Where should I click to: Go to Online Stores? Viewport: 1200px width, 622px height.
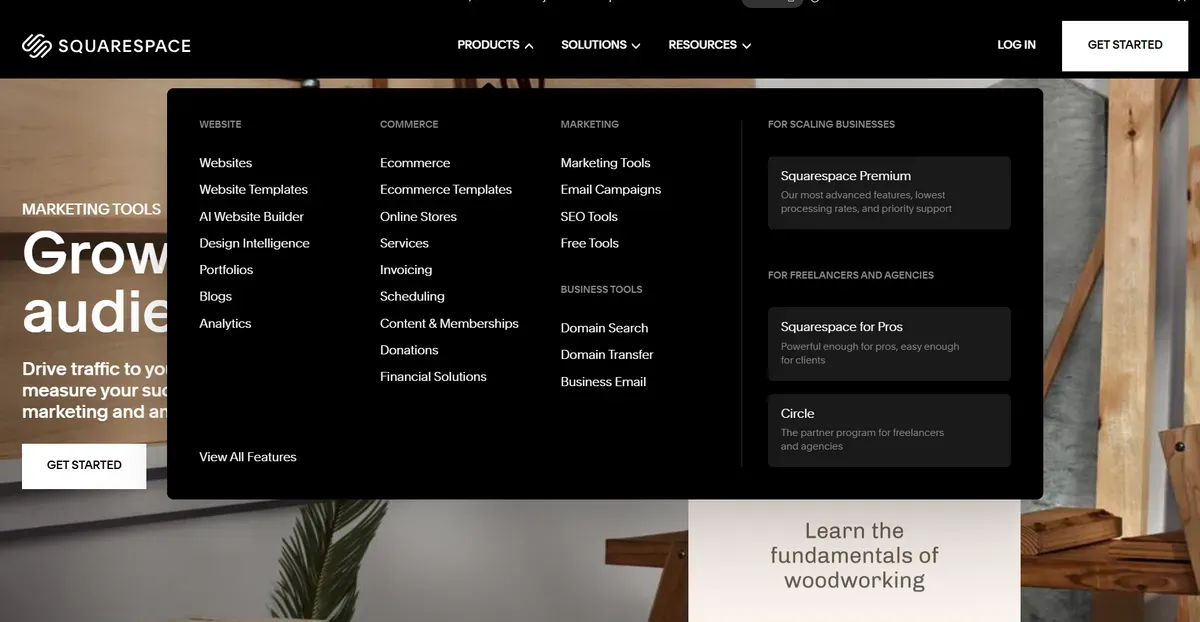[418, 217]
